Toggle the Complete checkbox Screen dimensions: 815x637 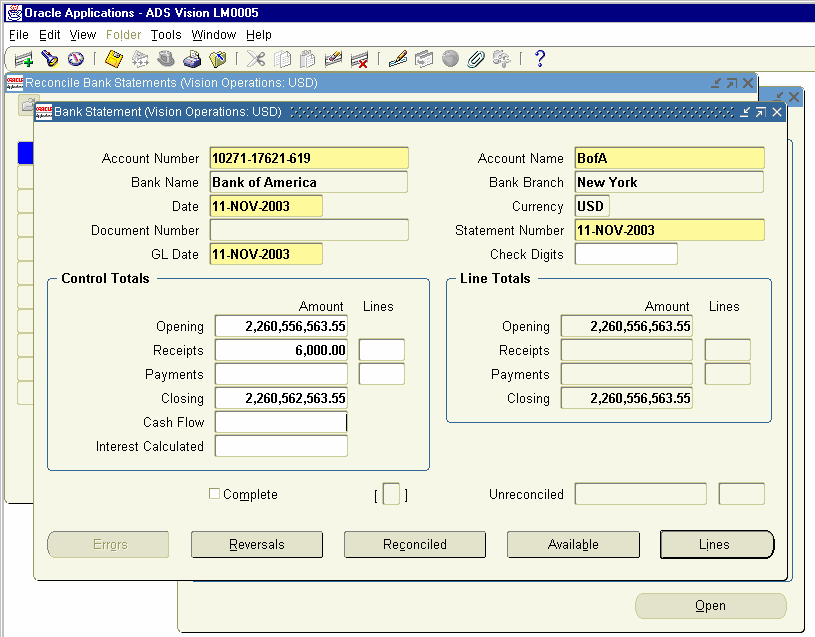(214, 494)
